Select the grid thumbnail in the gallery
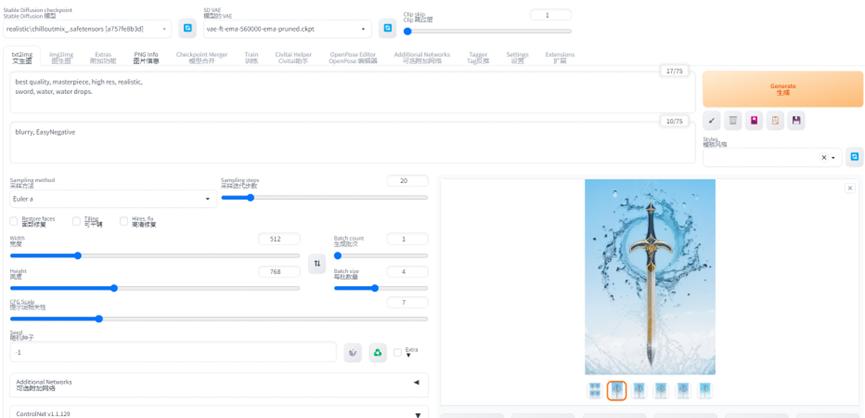Screen dimensions: 865x418 click(595, 390)
